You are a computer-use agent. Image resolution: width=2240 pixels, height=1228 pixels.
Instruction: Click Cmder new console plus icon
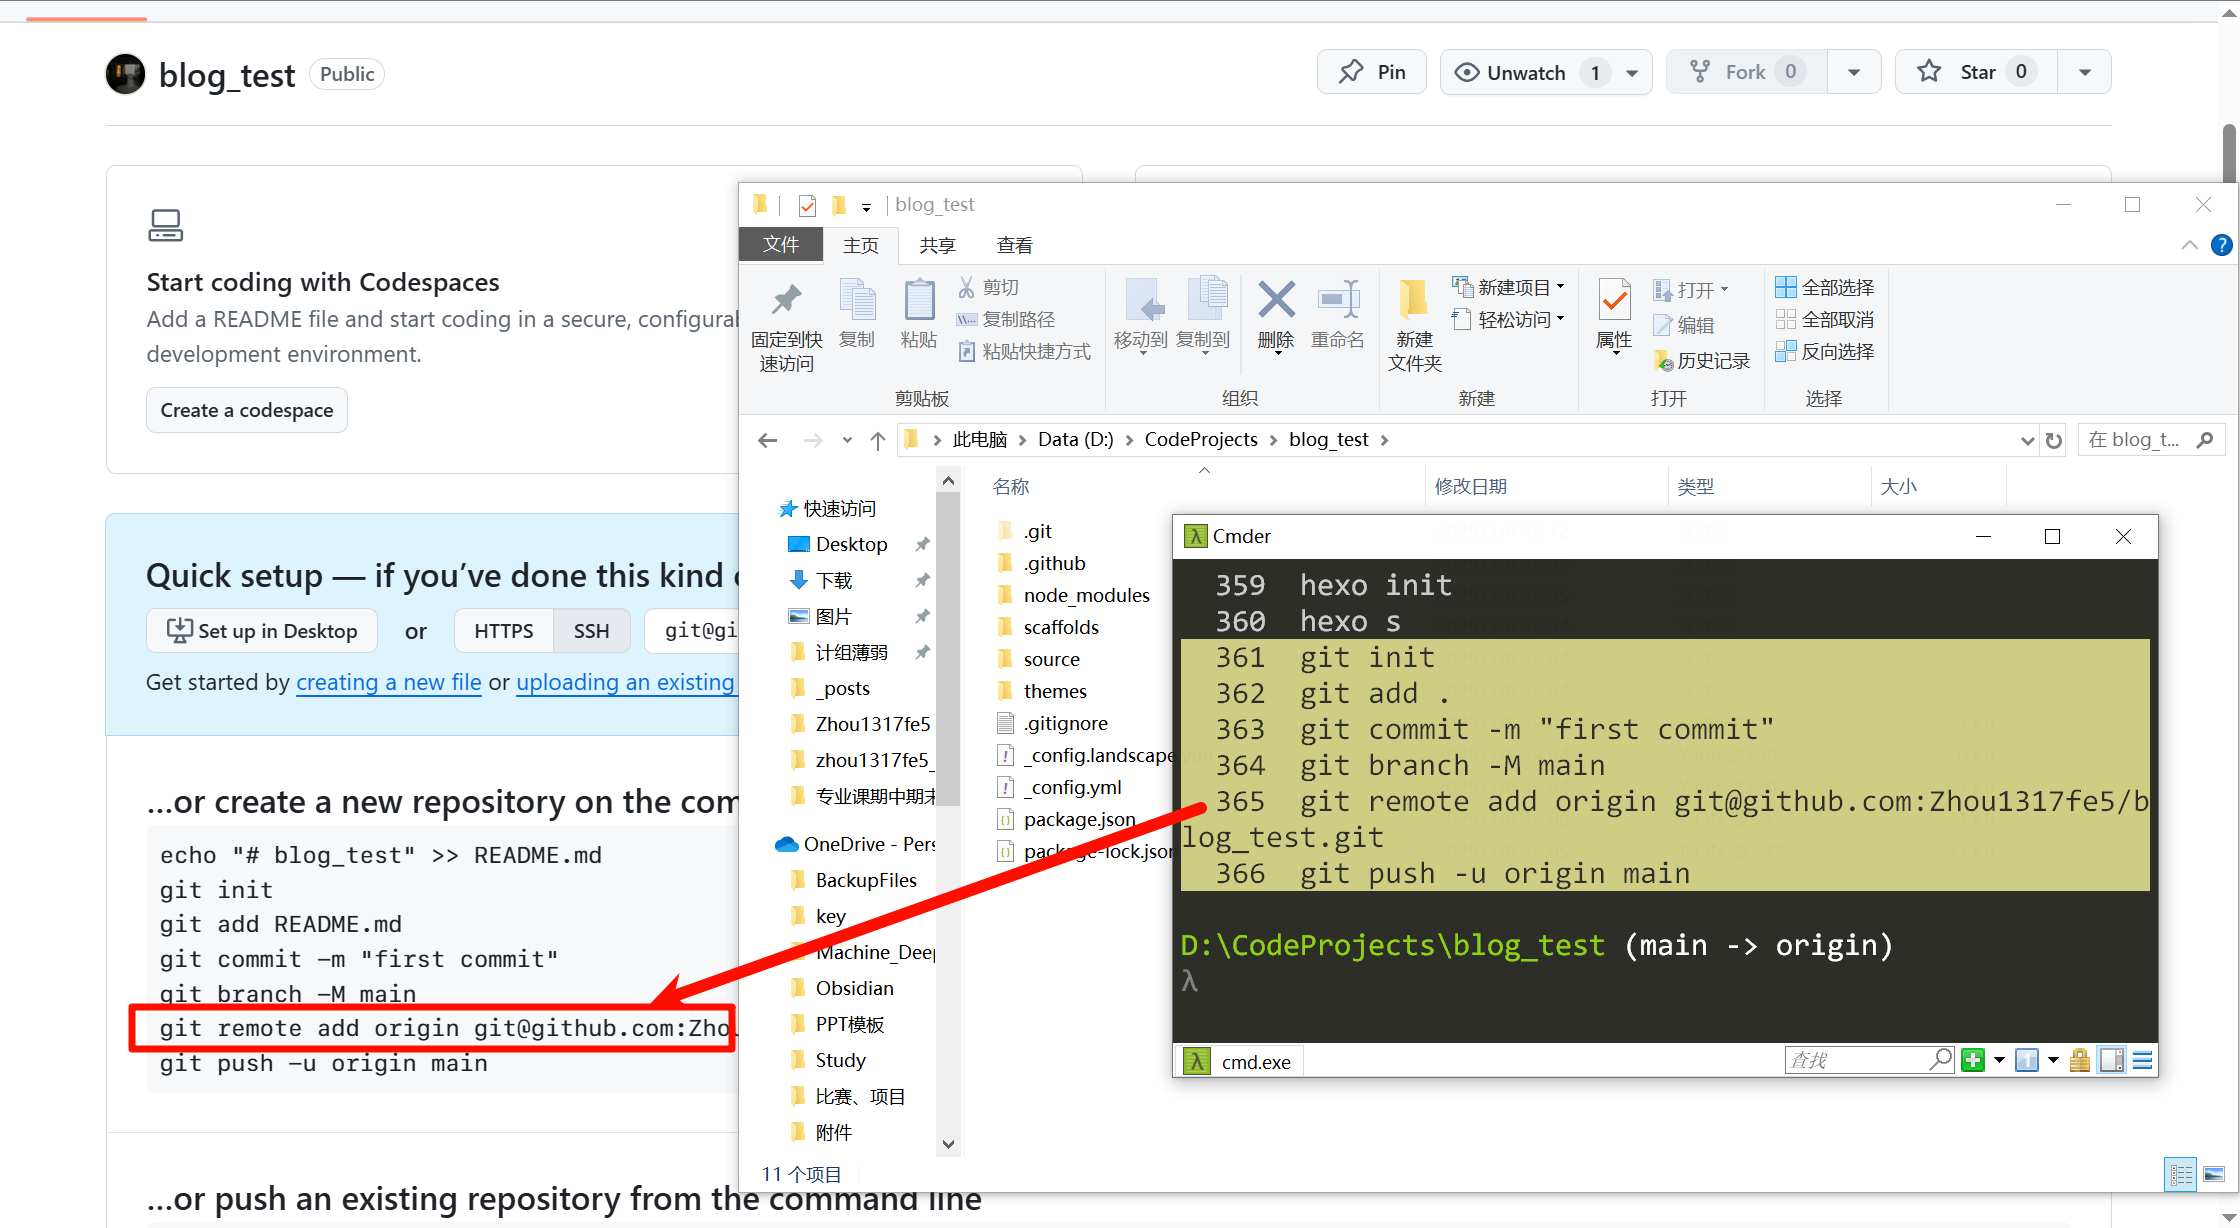(x=1972, y=1060)
